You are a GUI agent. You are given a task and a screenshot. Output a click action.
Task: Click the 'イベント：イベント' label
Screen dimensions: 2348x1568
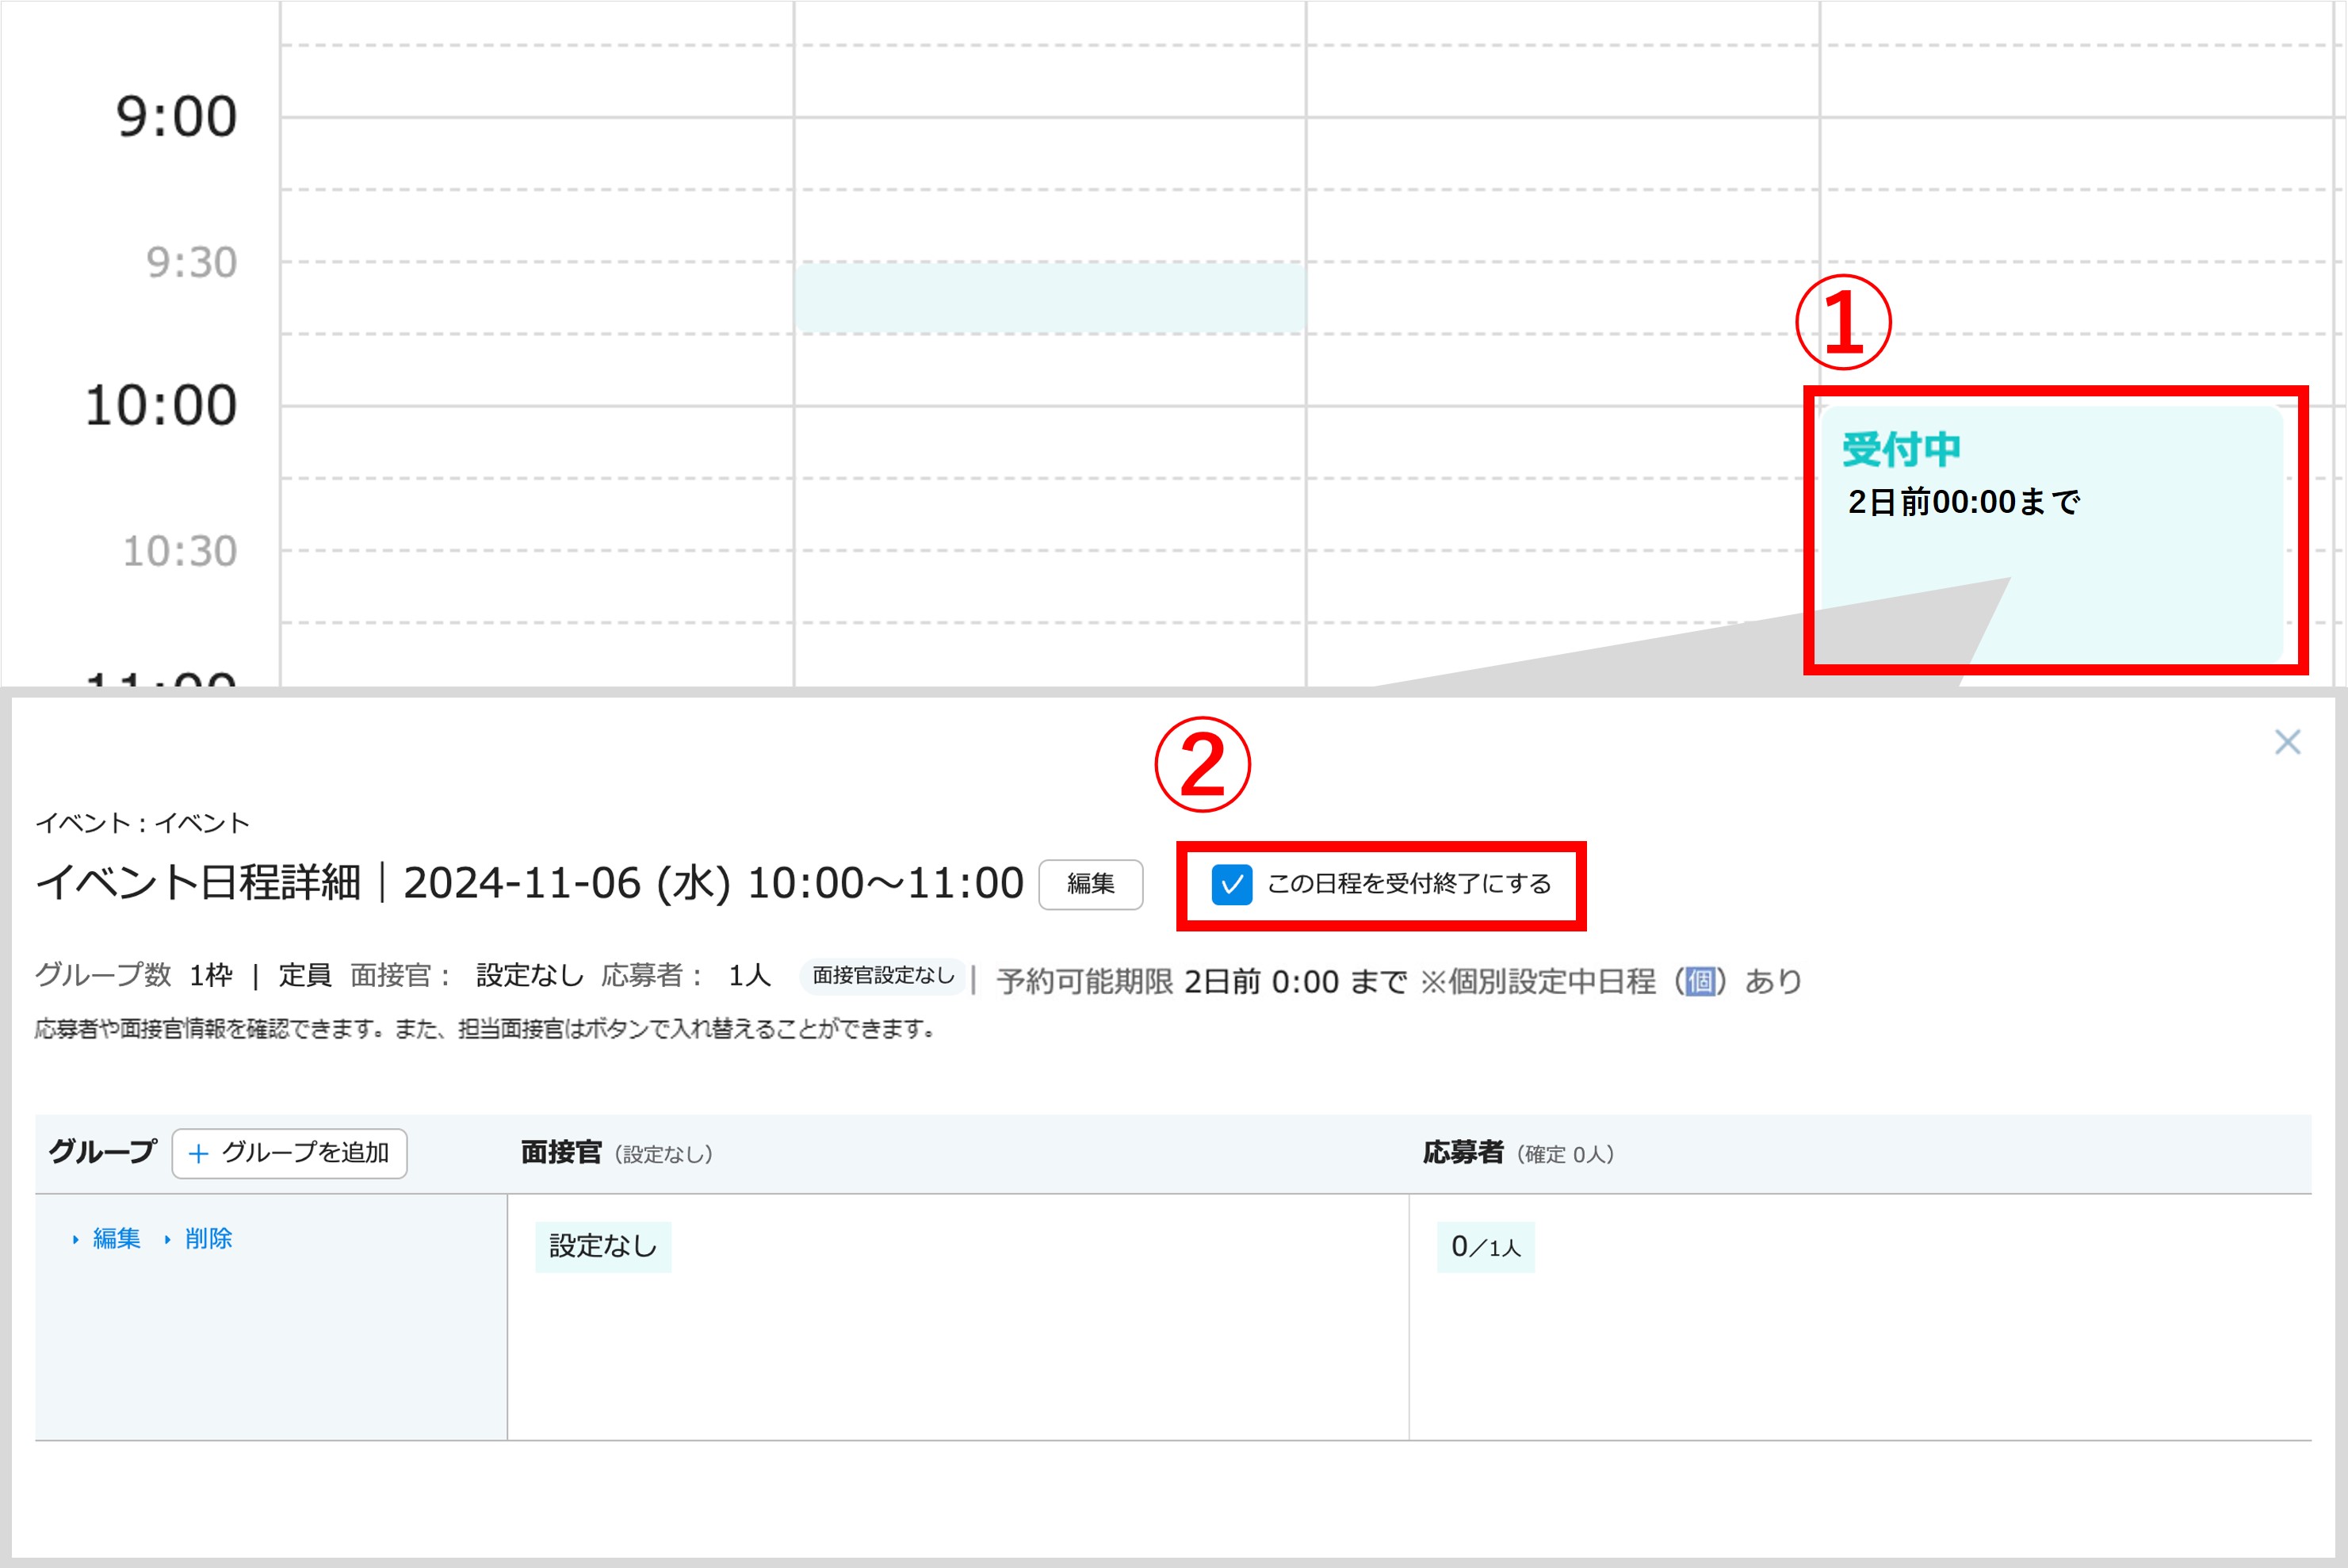142,823
